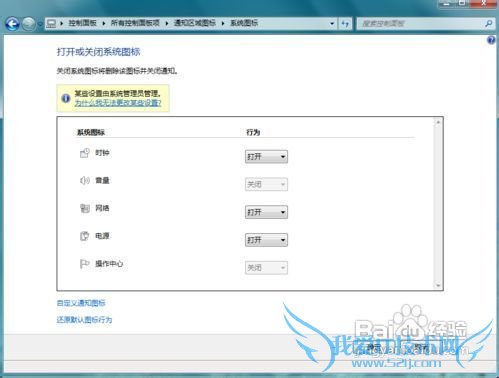Open help via the question mark icon
The width and height of the screenshot is (499, 378).
(x=491, y=40)
